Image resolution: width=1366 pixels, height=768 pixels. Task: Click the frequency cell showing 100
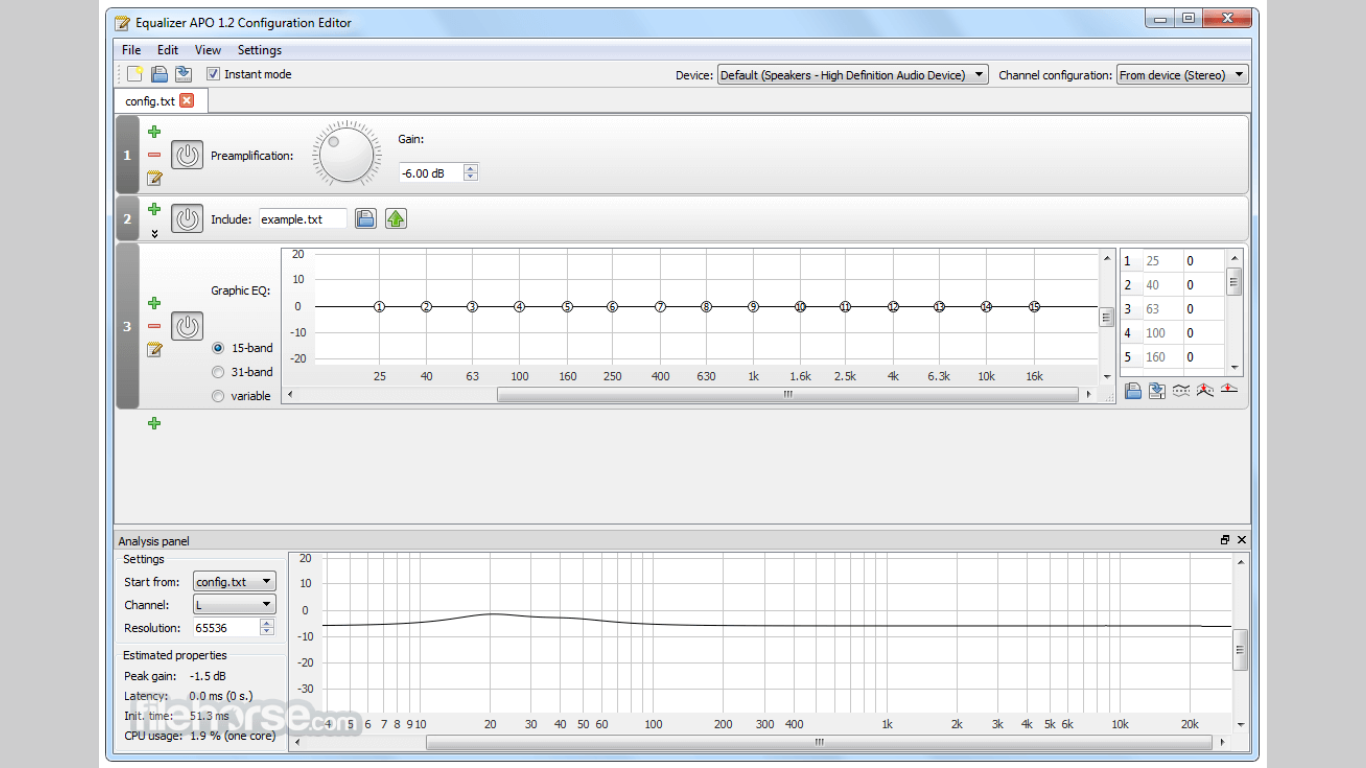coord(1163,333)
